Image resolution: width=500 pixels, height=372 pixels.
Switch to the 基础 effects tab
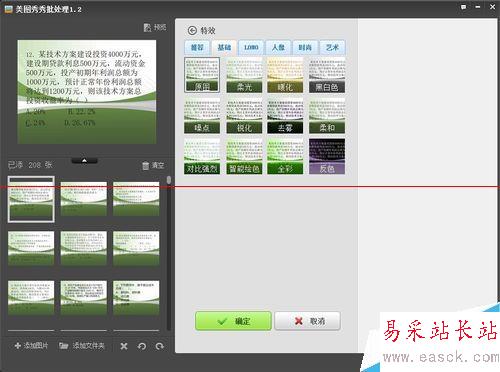click(224, 47)
